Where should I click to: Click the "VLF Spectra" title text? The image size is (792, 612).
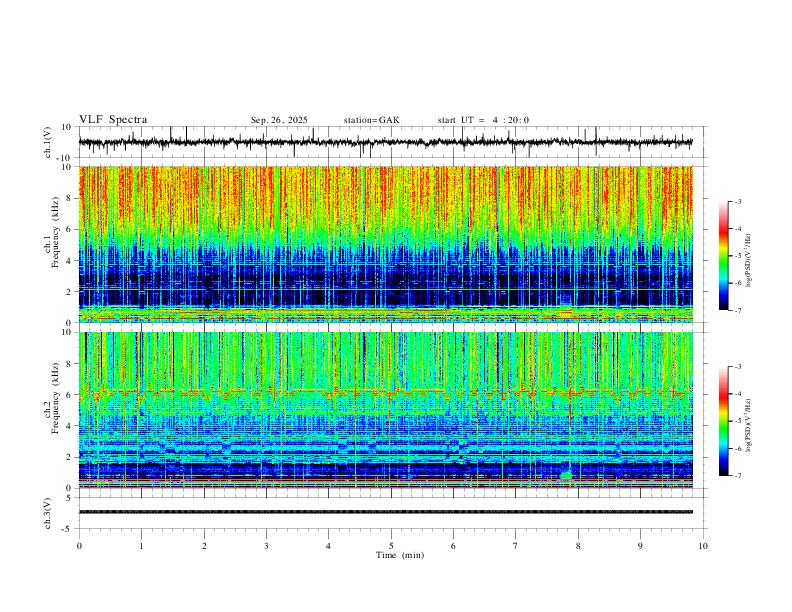click(x=113, y=120)
